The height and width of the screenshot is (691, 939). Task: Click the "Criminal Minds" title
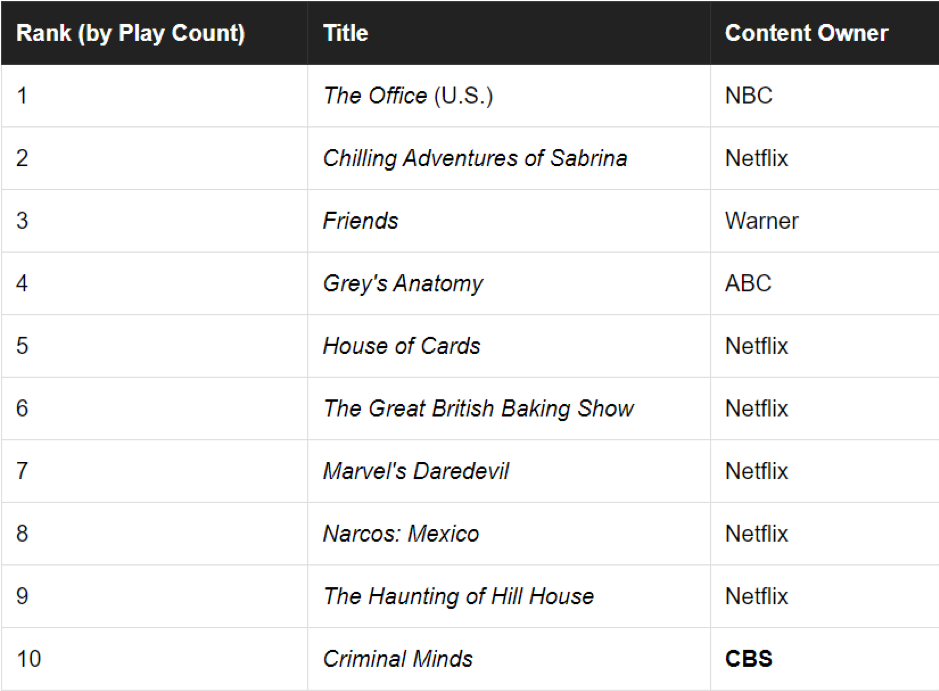398,659
